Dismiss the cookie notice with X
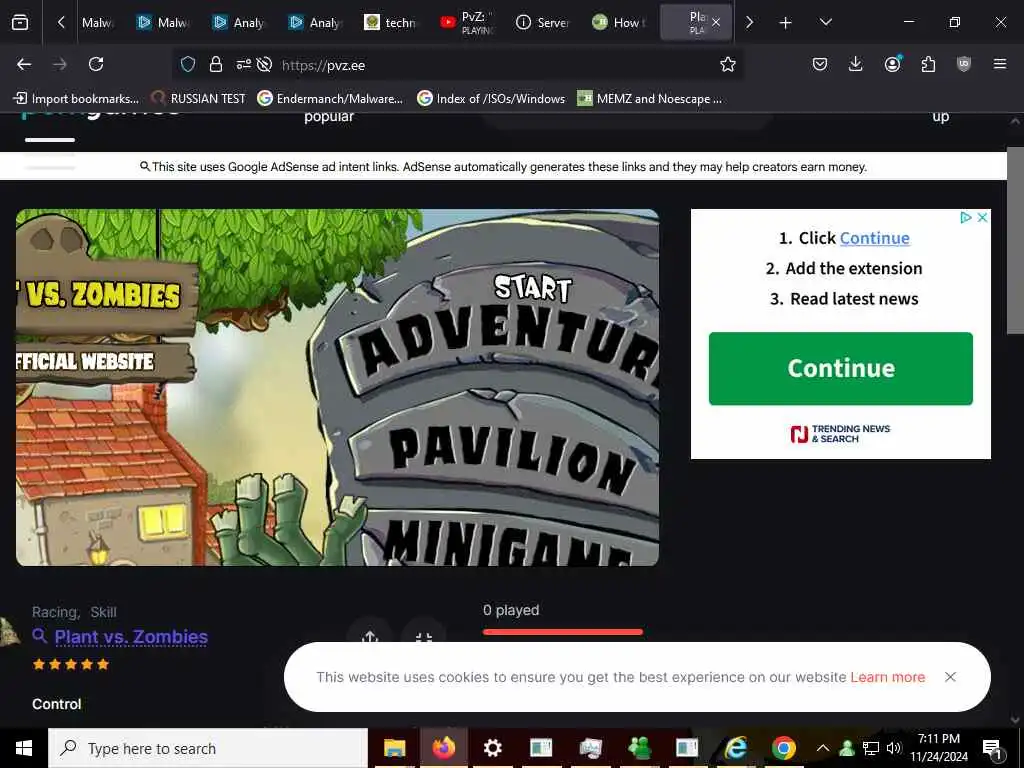This screenshot has height=768, width=1024. click(950, 677)
